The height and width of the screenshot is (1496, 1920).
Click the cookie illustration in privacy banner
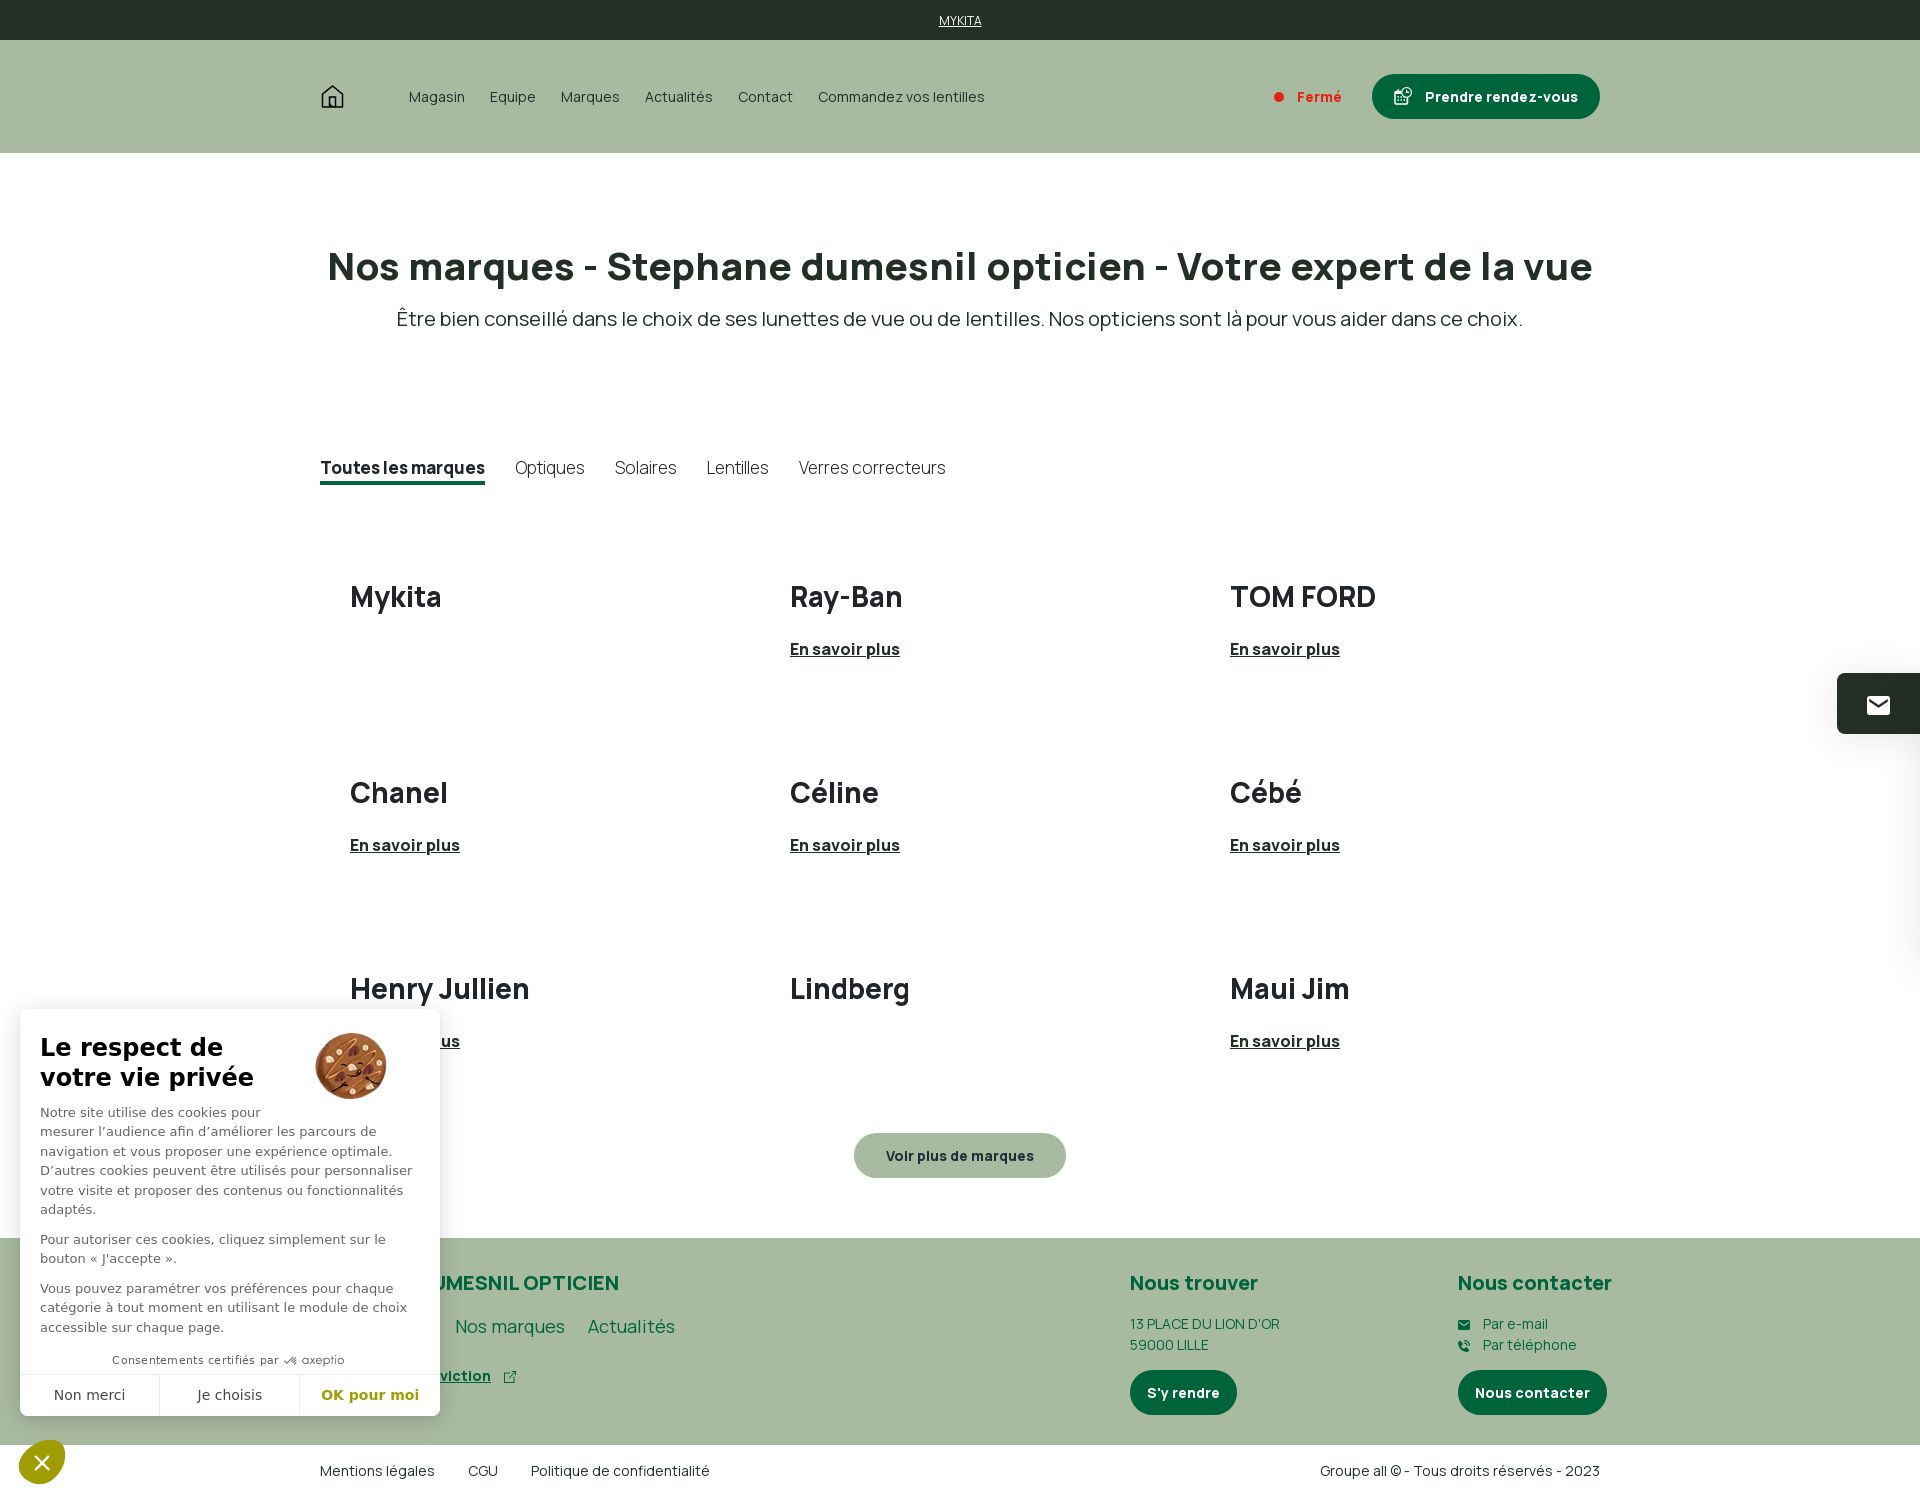tap(351, 1066)
